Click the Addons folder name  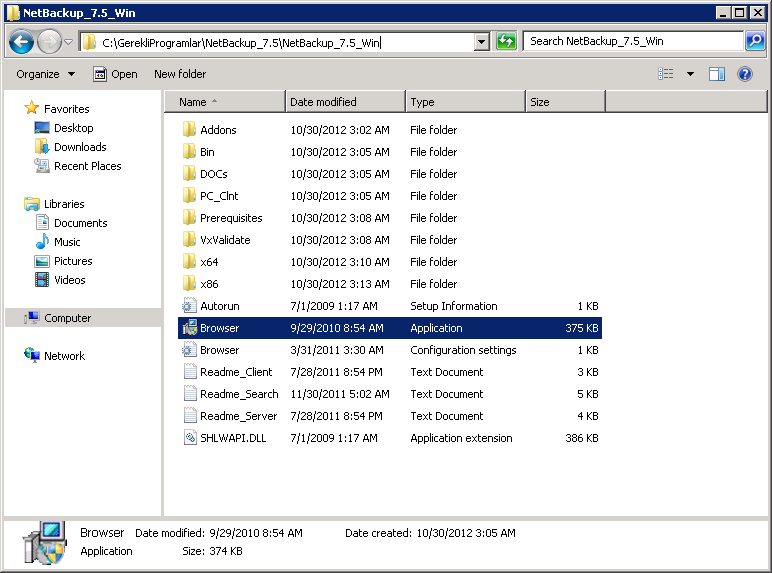(x=218, y=130)
